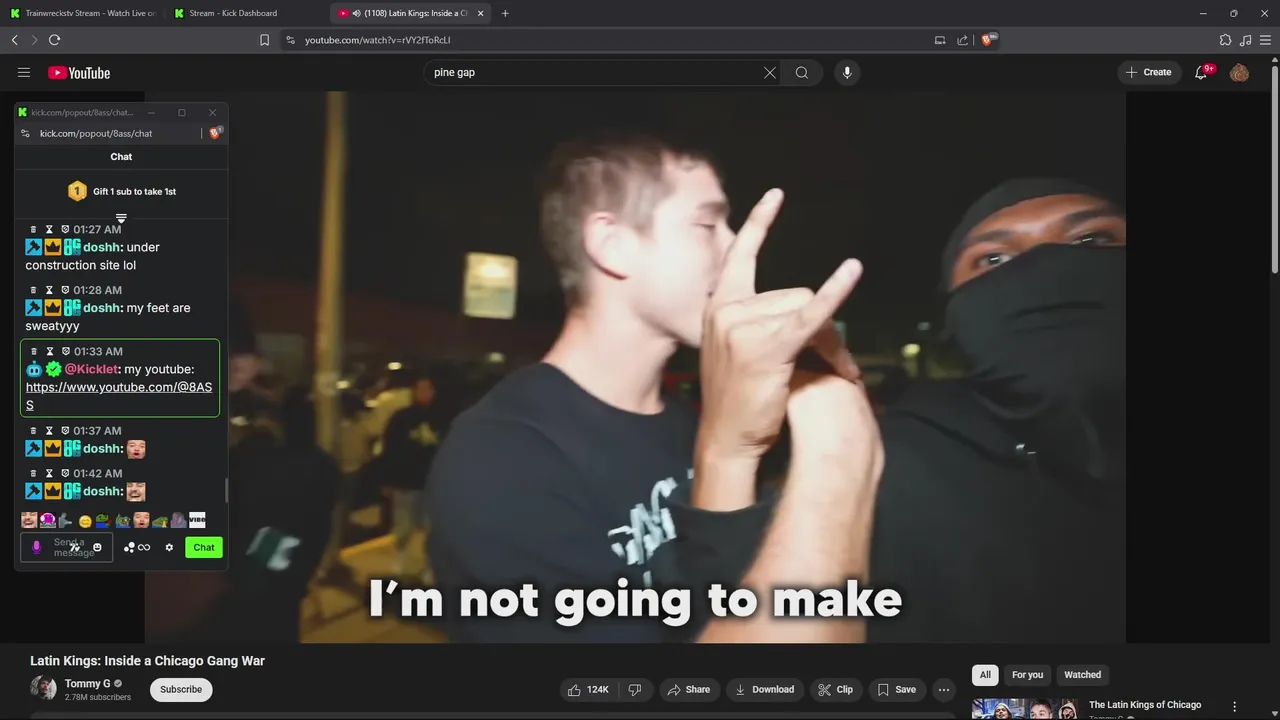Delete doshh's 01:42 AM message
This screenshot has width=1280, height=720.
(33, 473)
